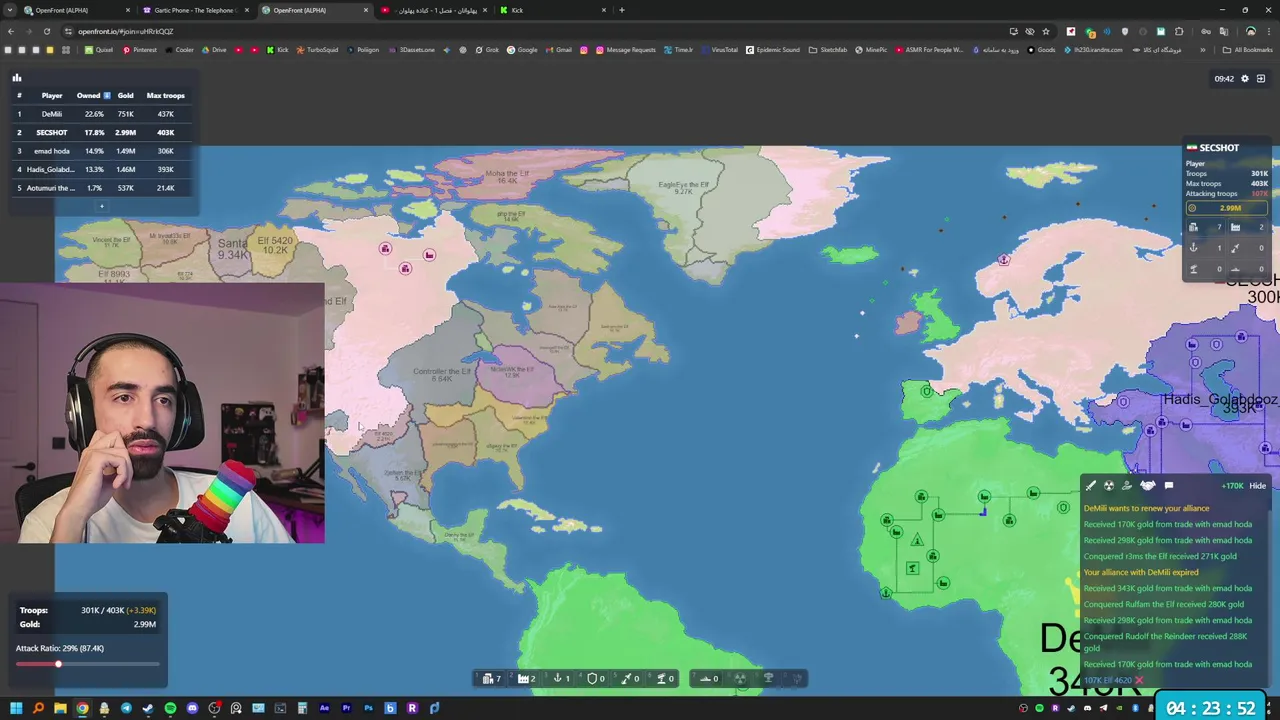Screen dimensions: 1280x720
Task: Toggle attack events filter sword icon
Action: click(x=1091, y=486)
